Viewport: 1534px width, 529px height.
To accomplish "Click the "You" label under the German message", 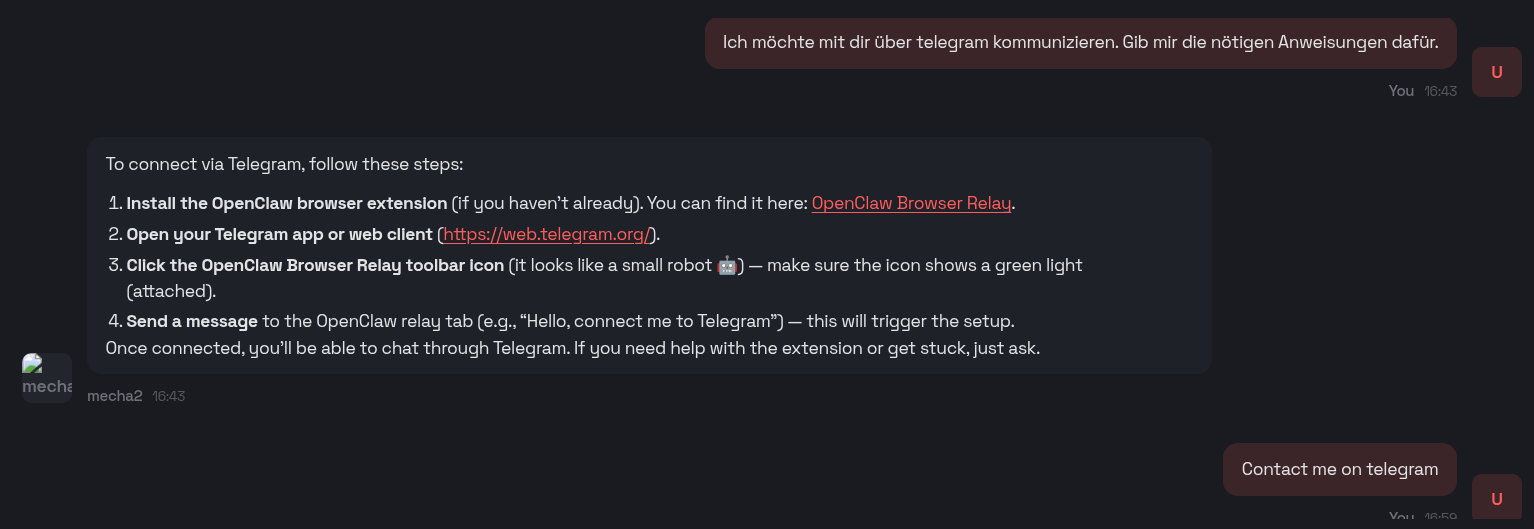I will pos(1401,91).
